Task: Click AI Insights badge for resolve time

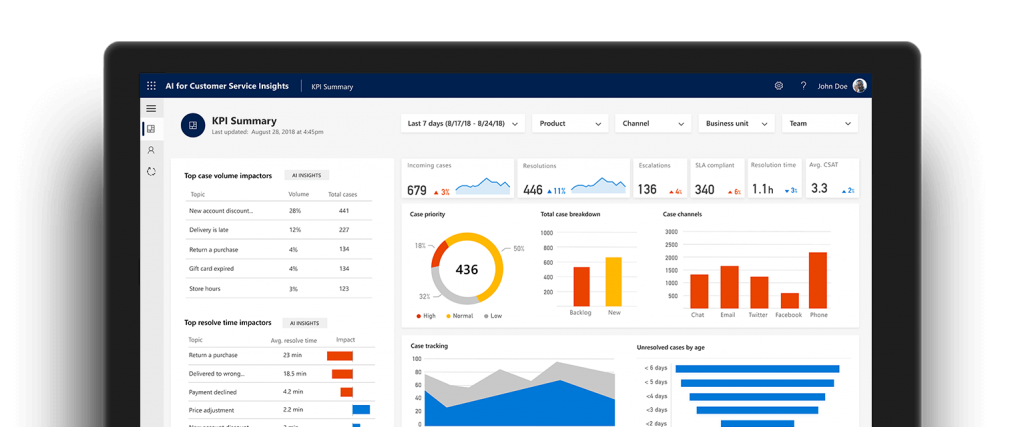Action: pos(304,323)
